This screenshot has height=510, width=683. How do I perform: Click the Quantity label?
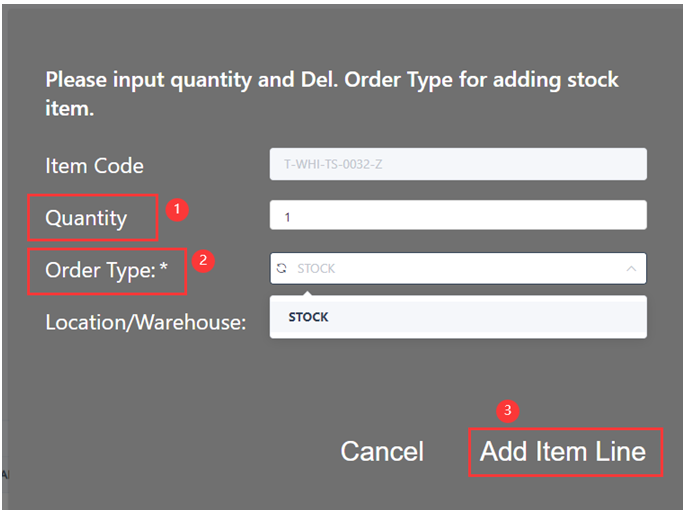pyautogui.click(x=86, y=218)
